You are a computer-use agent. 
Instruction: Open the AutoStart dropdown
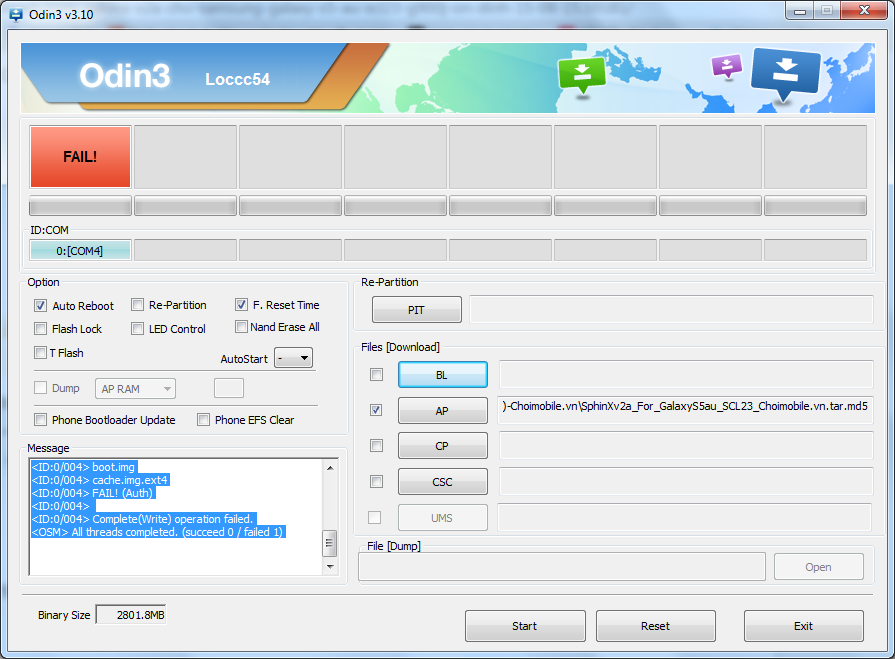[x=293, y=358]
